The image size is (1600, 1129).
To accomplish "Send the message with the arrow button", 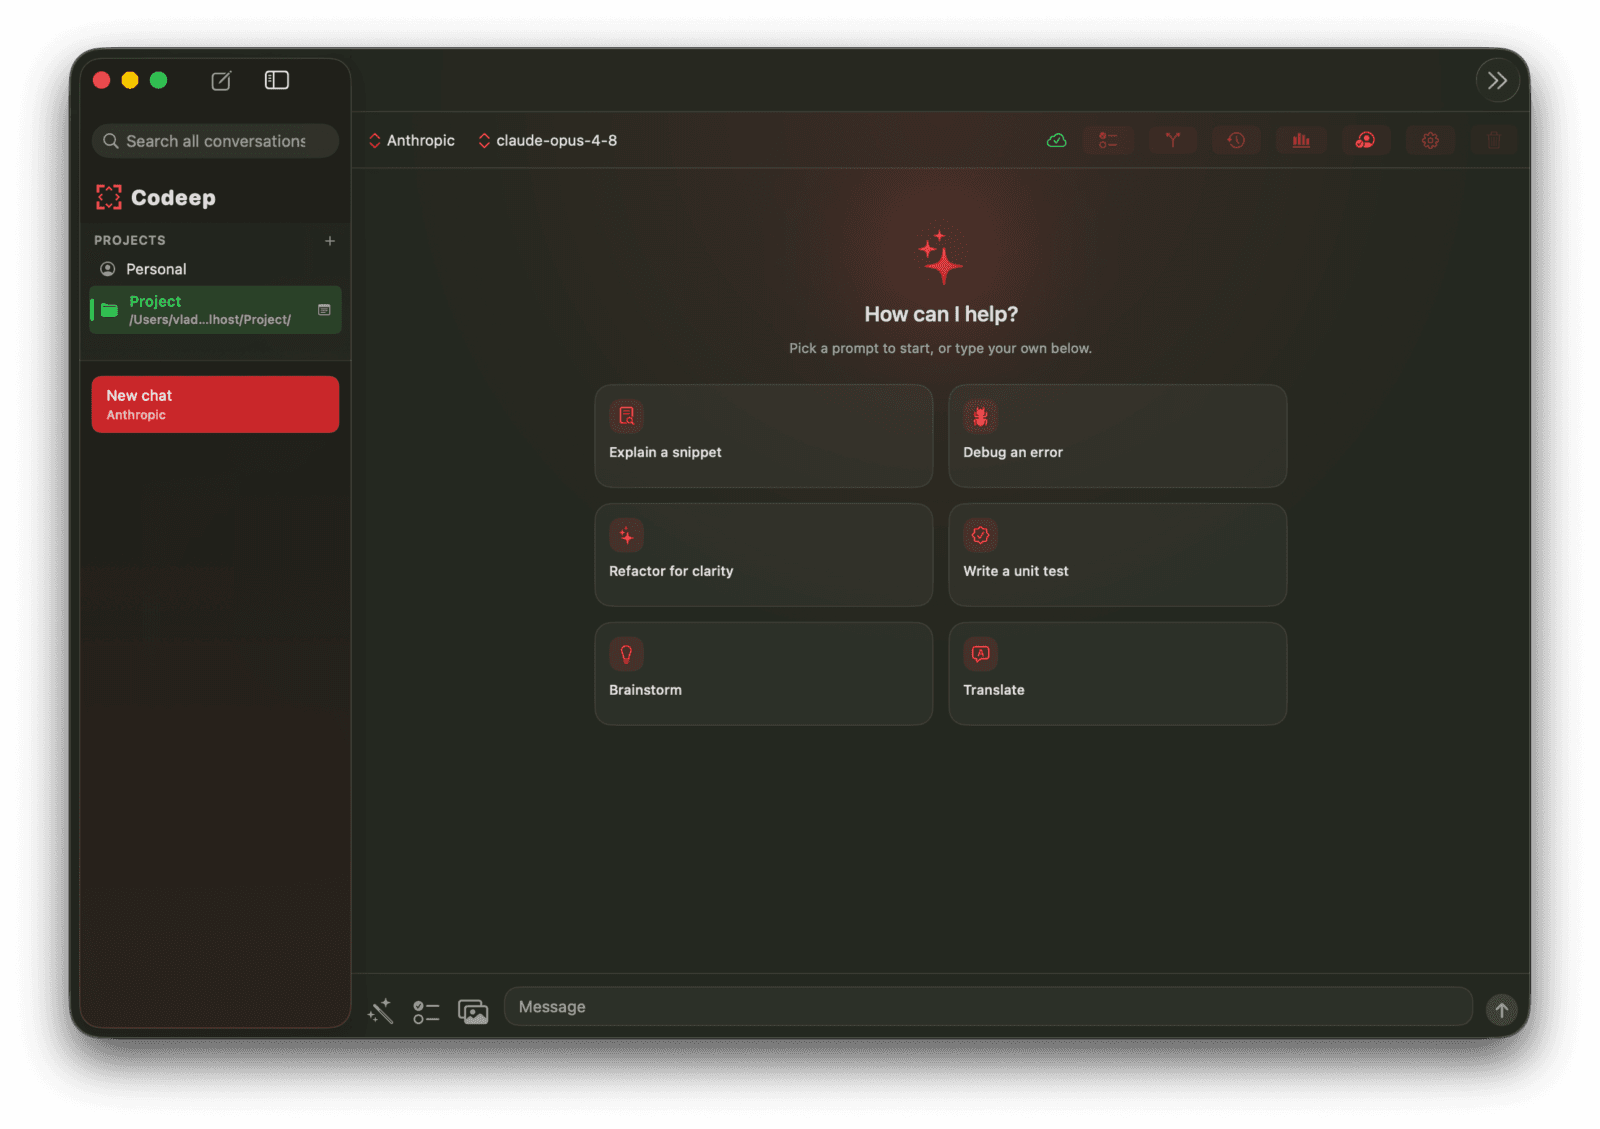I will pyautogui.click(x=1501, y=1010).
